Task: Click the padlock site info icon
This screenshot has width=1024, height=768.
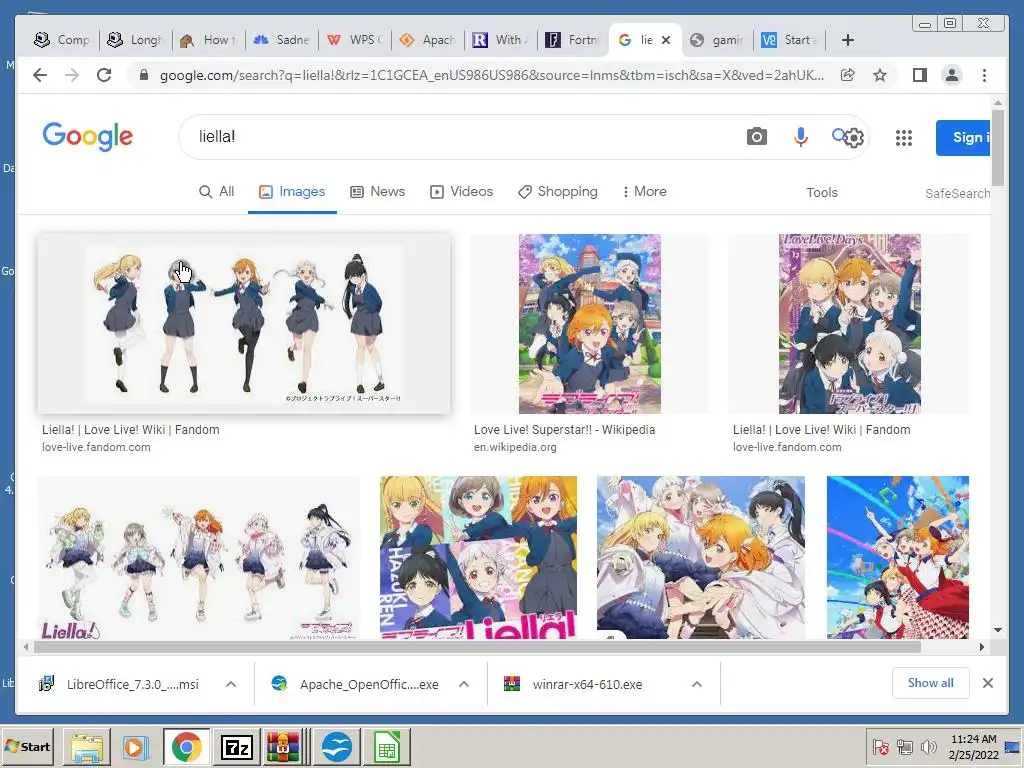Action: 144,75
